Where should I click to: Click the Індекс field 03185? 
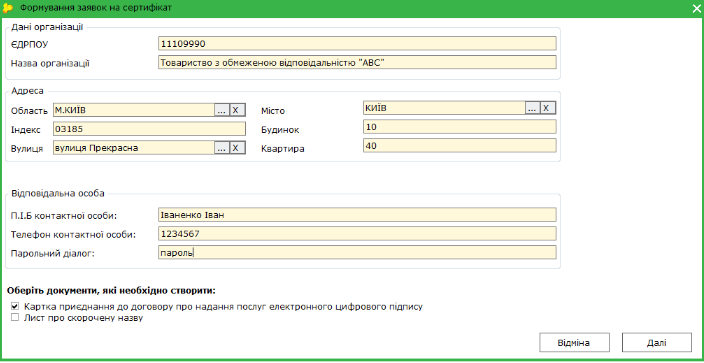150,129
